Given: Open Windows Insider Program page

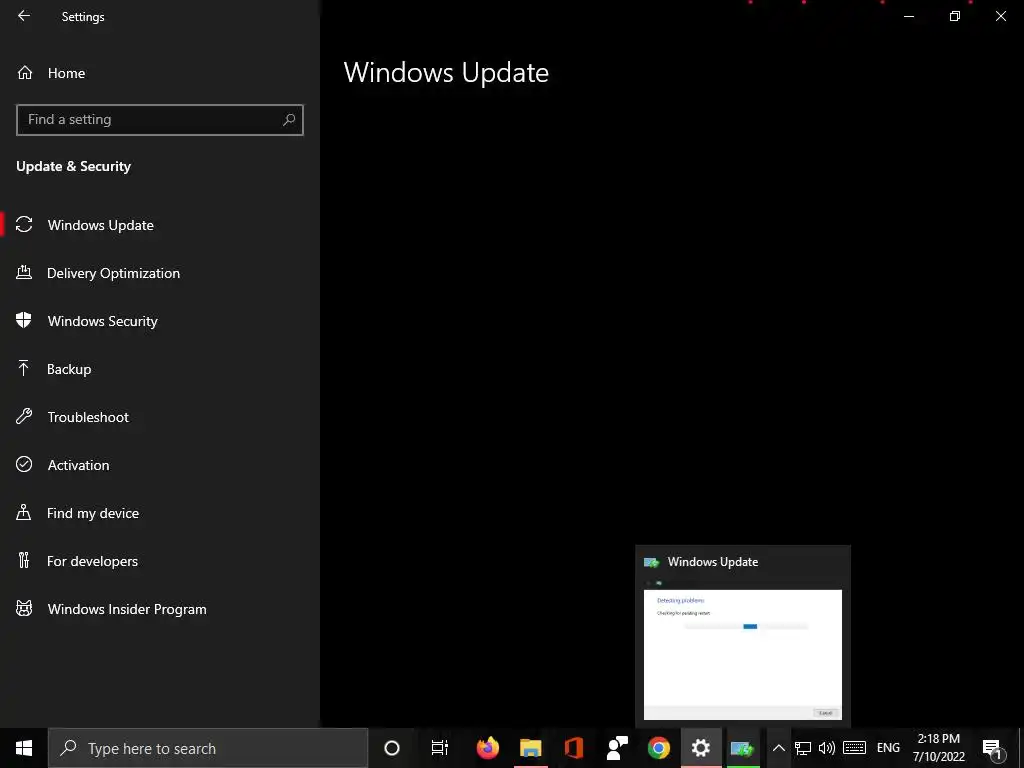Looking at the screenshot, I should click(160, 609).
